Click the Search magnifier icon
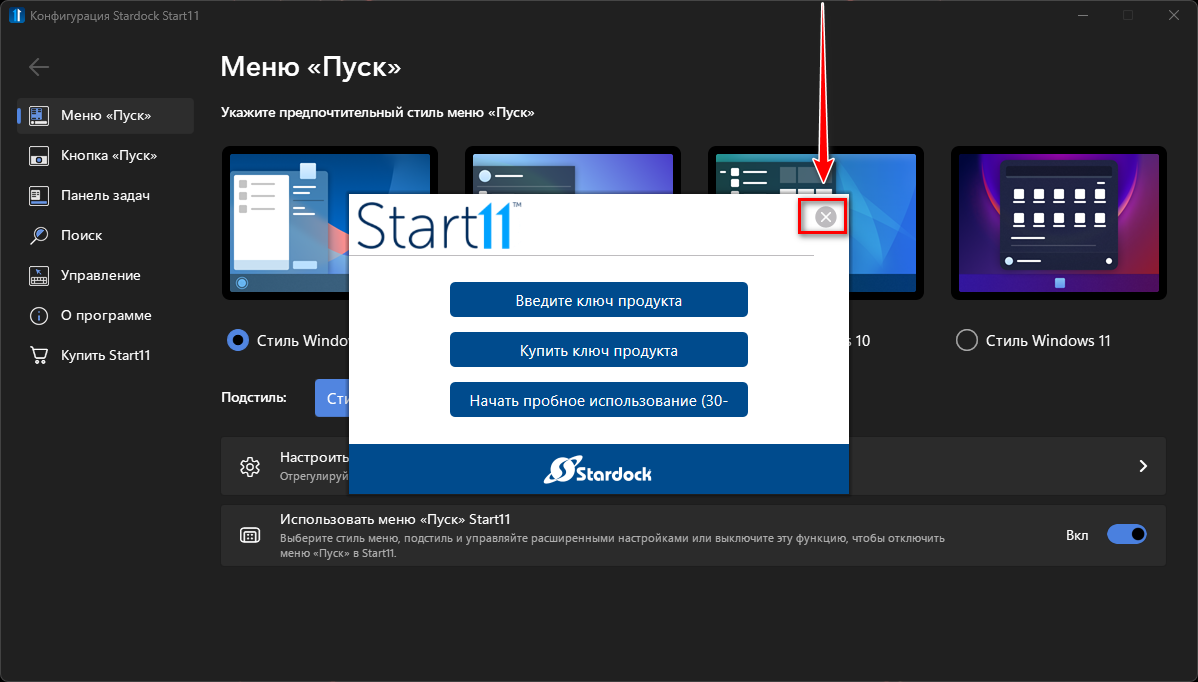 click(x=39, y=235)
